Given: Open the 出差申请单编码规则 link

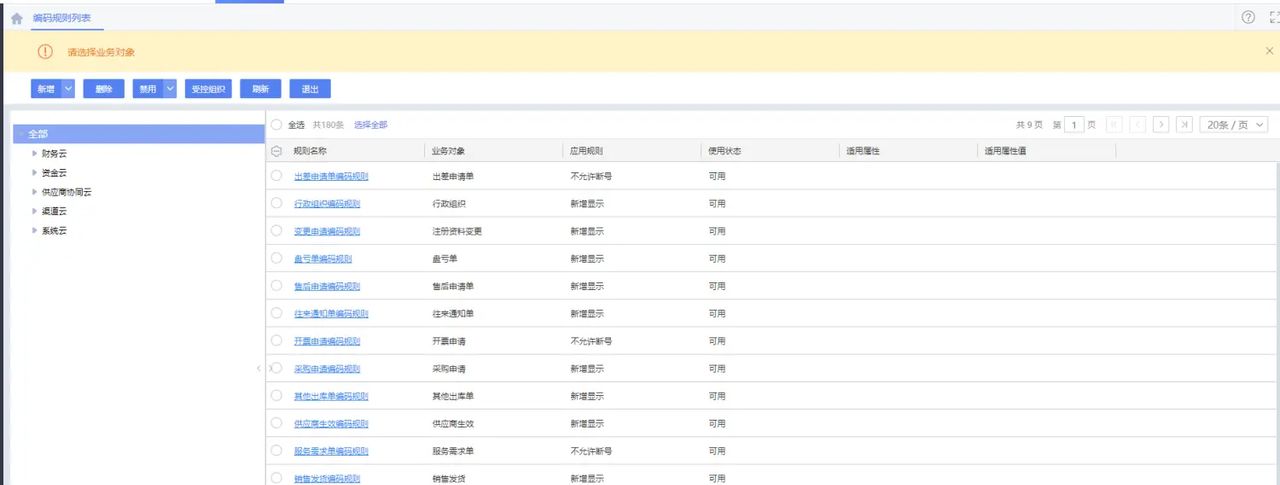Looking at the screenshot, I should pyautogui.click(x=331, y=176).
